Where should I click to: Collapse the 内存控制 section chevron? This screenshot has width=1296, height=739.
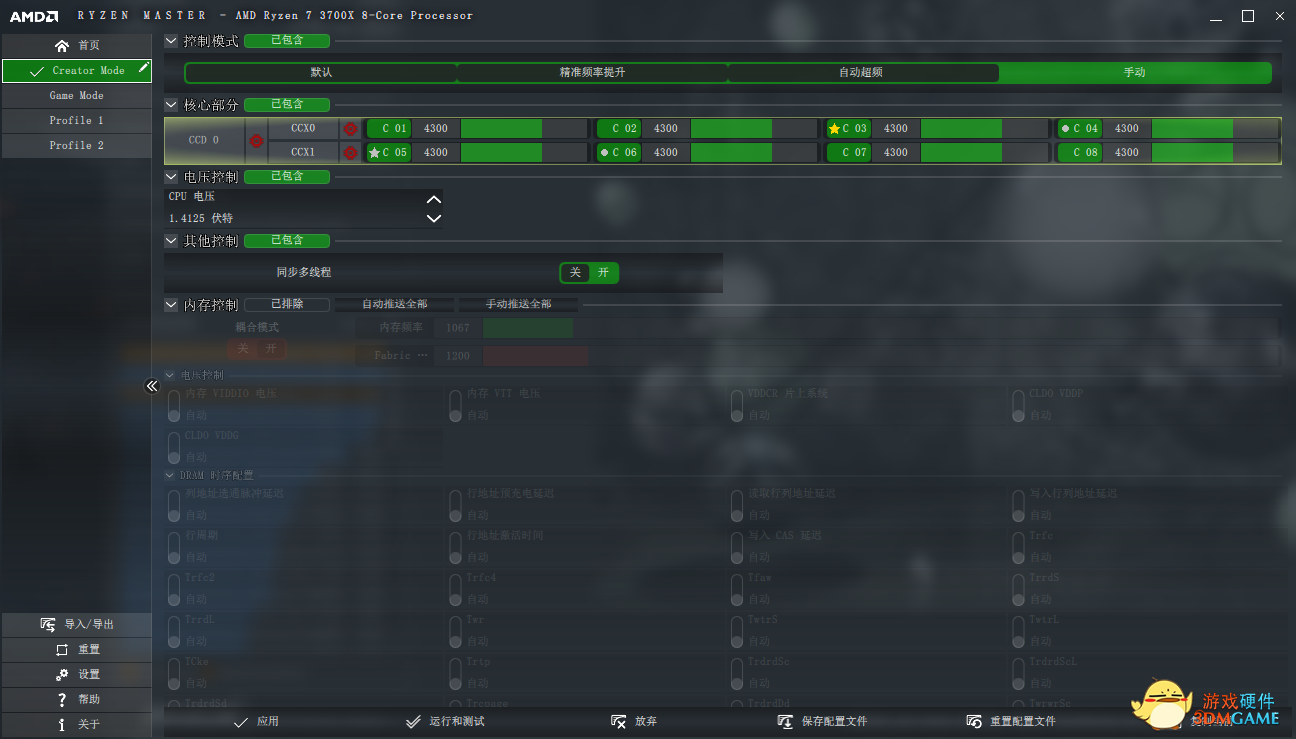point(171,304)
